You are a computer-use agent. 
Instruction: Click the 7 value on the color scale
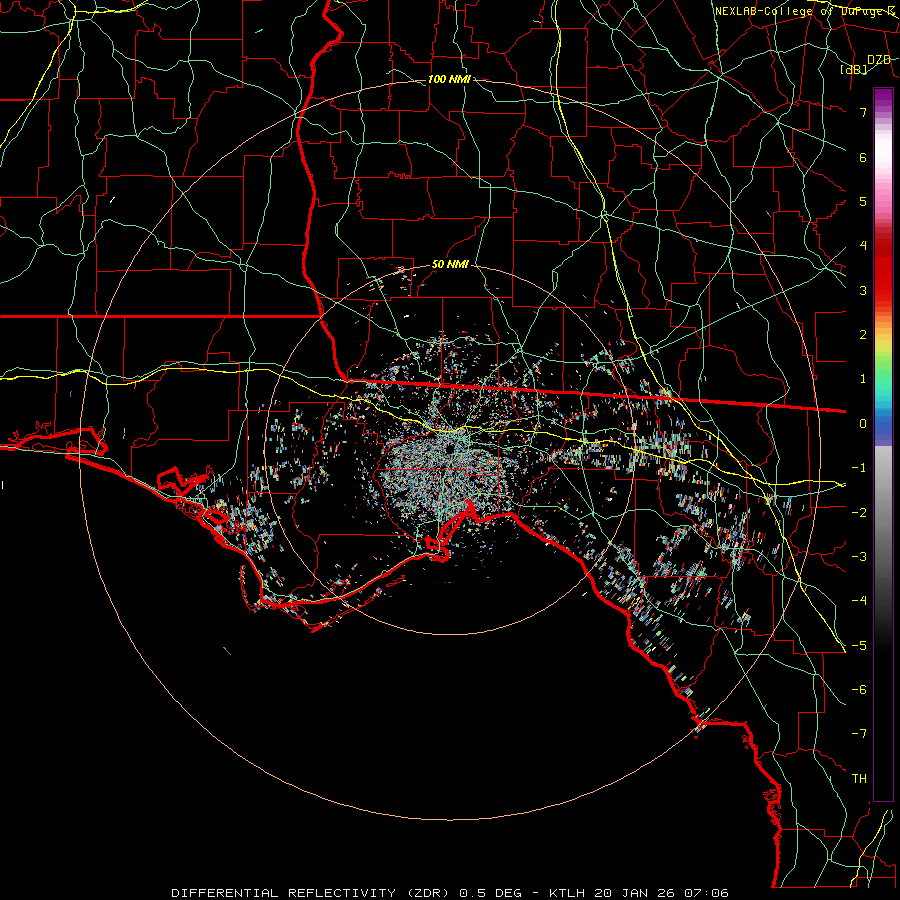pos(863,112)
